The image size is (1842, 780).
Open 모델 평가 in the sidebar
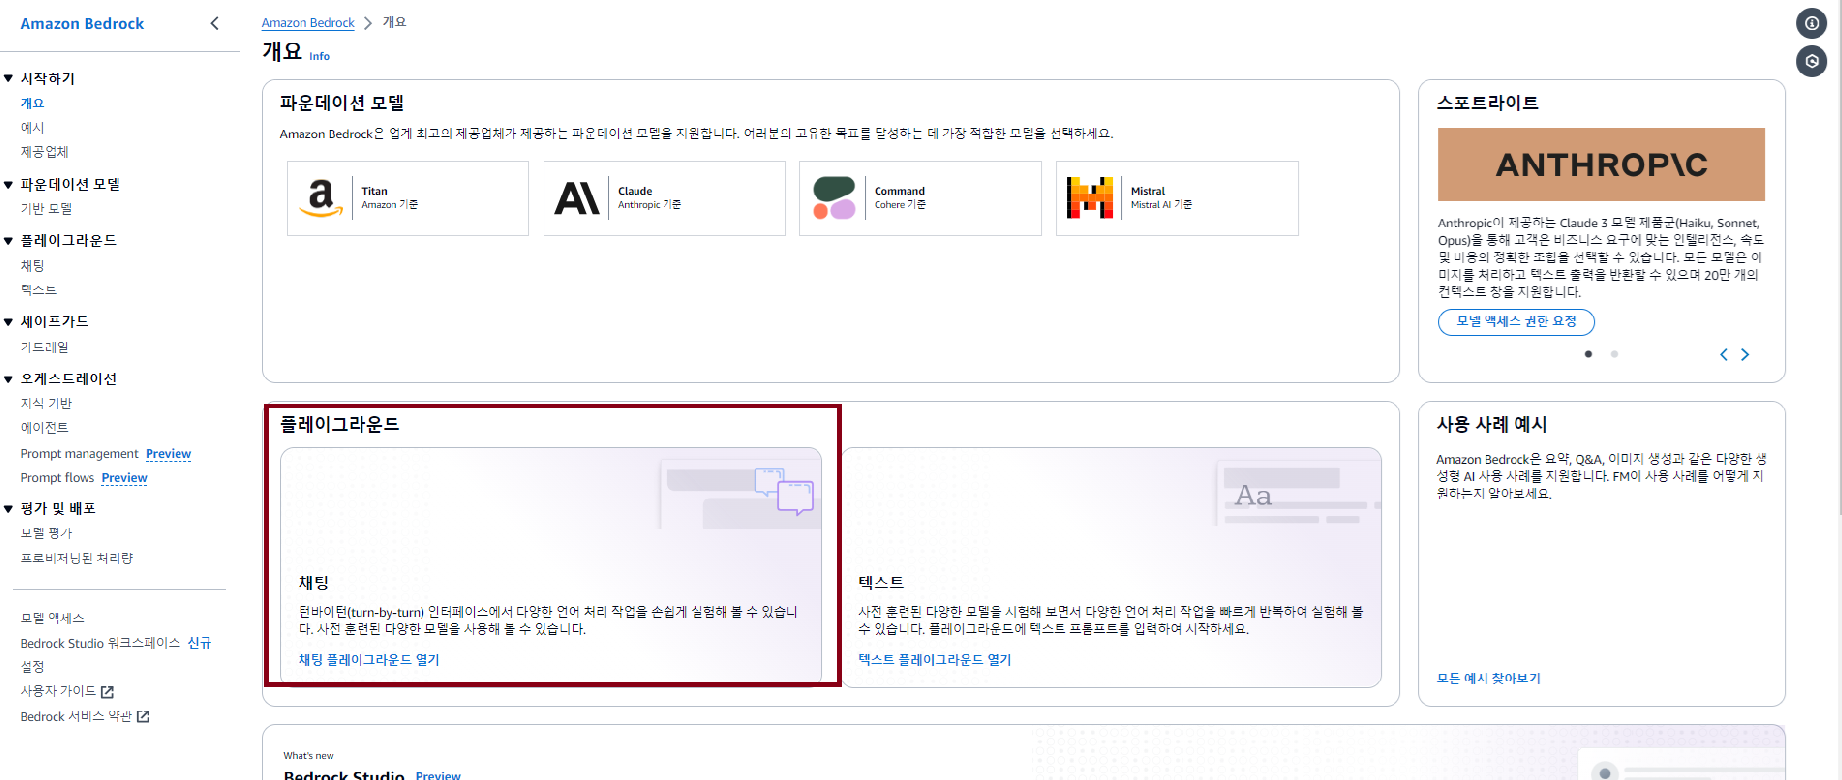pyautogui.click(x=47, y=533)
